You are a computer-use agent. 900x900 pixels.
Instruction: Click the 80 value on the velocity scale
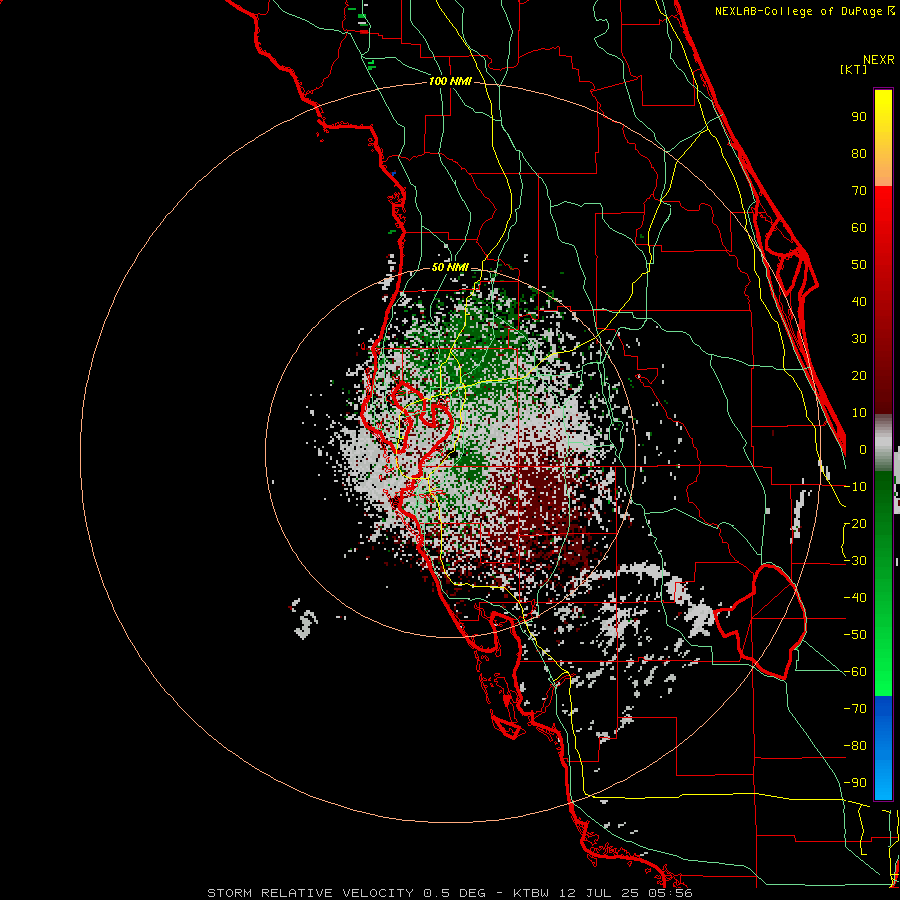[x=859, y=154]
